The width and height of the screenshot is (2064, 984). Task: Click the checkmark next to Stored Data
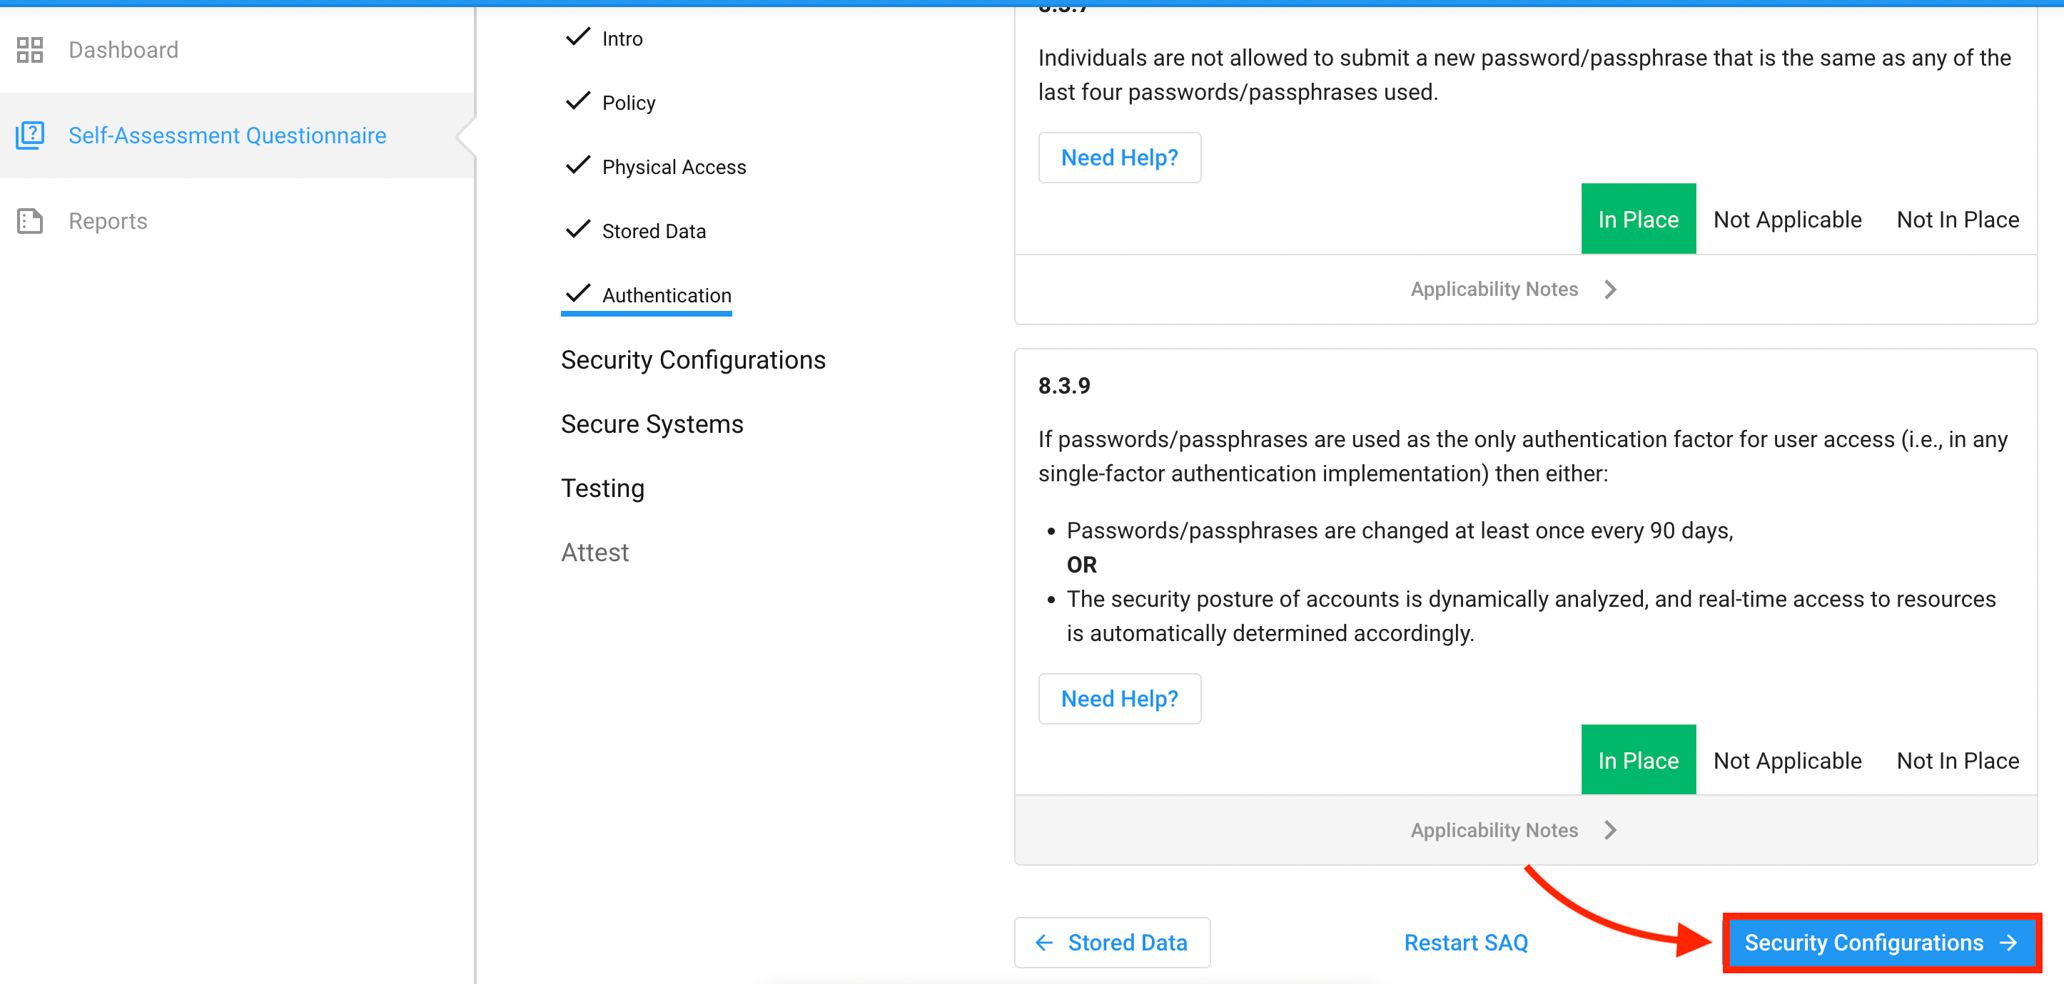(577, 230)
